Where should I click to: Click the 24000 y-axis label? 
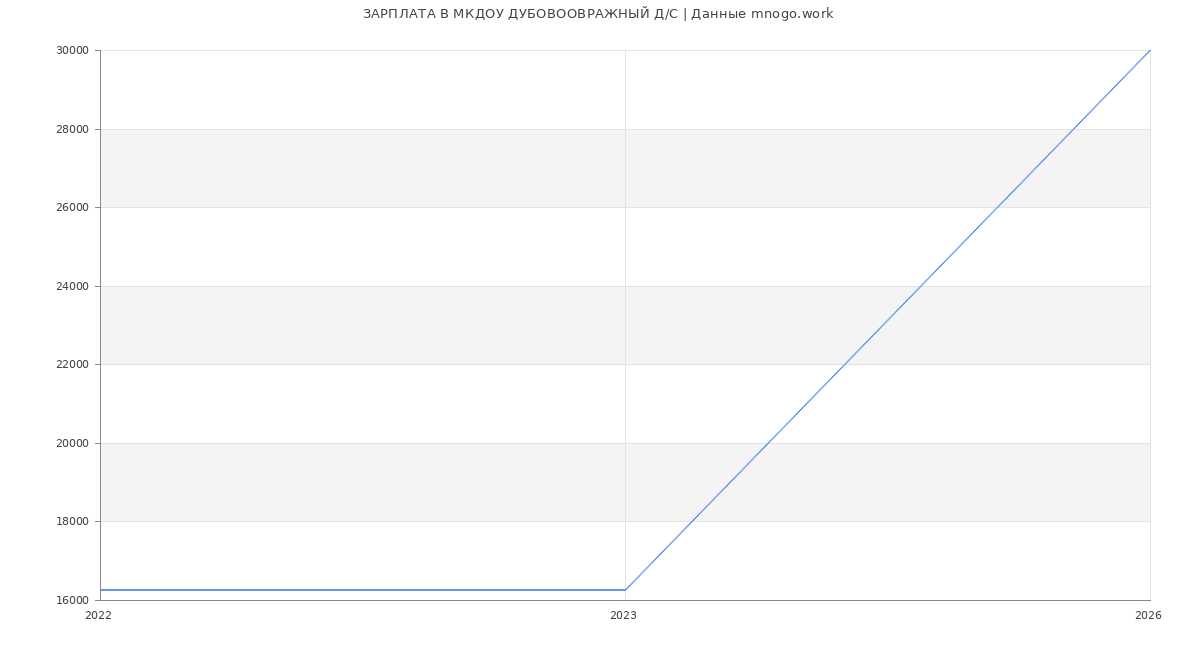74,286
